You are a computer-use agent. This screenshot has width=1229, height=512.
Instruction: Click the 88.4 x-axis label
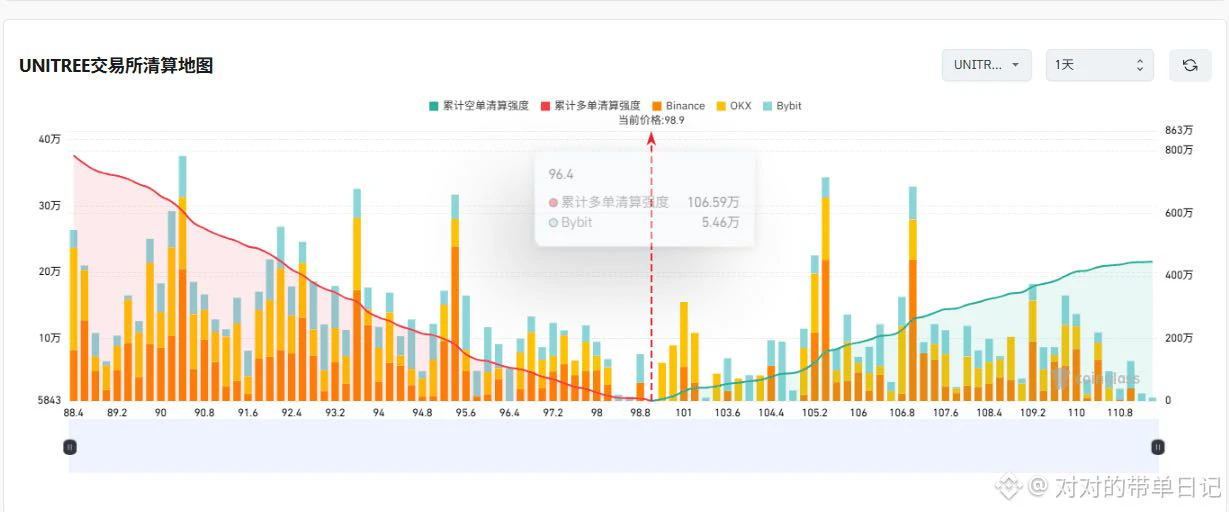(73, 412)
